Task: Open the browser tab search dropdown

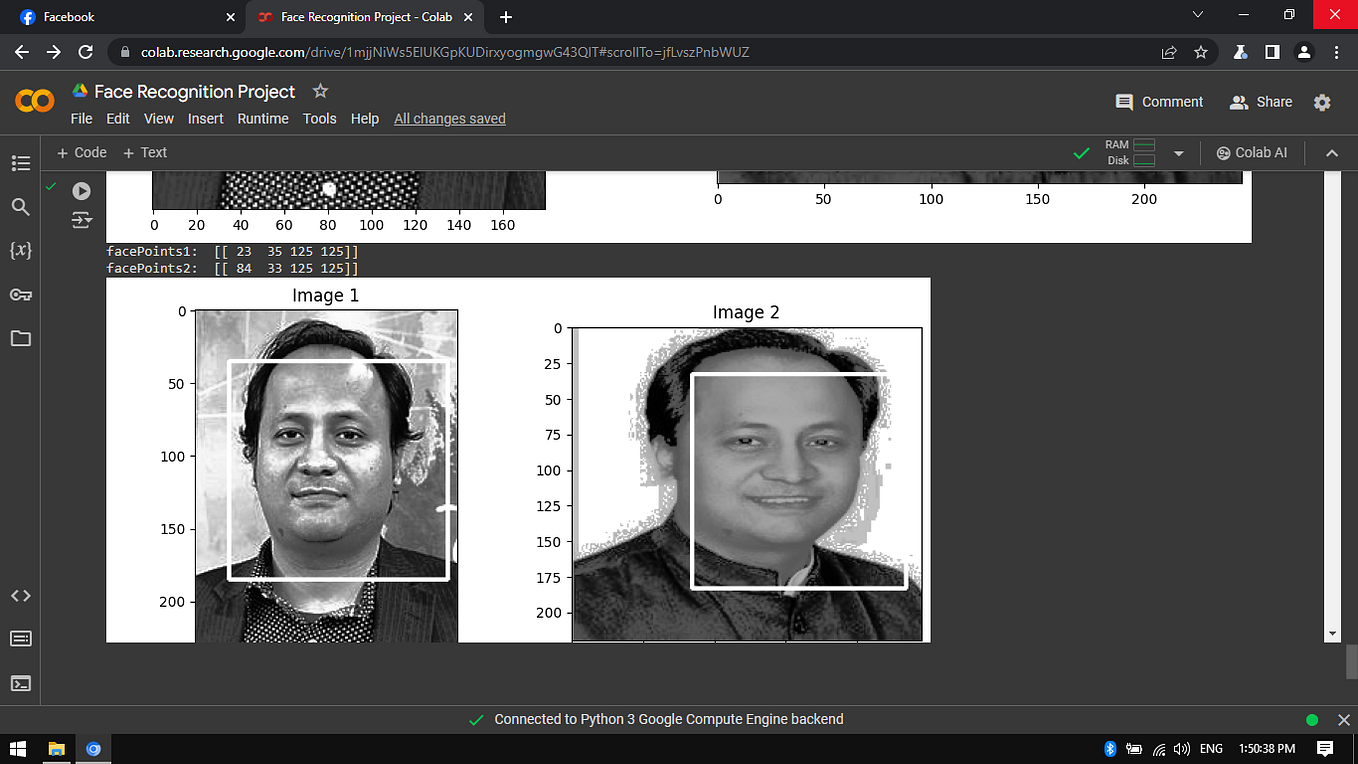Action: (x=1197, y=15)
